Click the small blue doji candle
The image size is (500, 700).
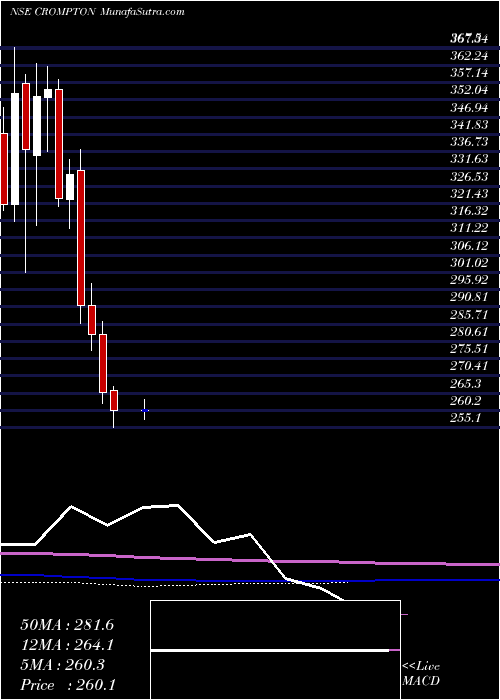click(x=145, y=410)
